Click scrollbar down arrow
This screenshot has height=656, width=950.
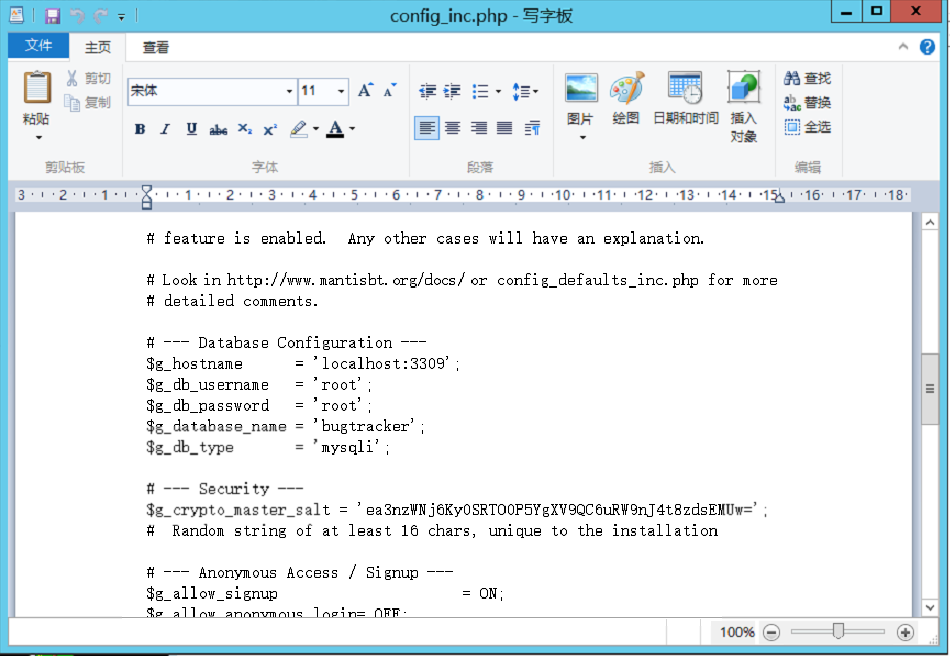click(x=929, y=607)
